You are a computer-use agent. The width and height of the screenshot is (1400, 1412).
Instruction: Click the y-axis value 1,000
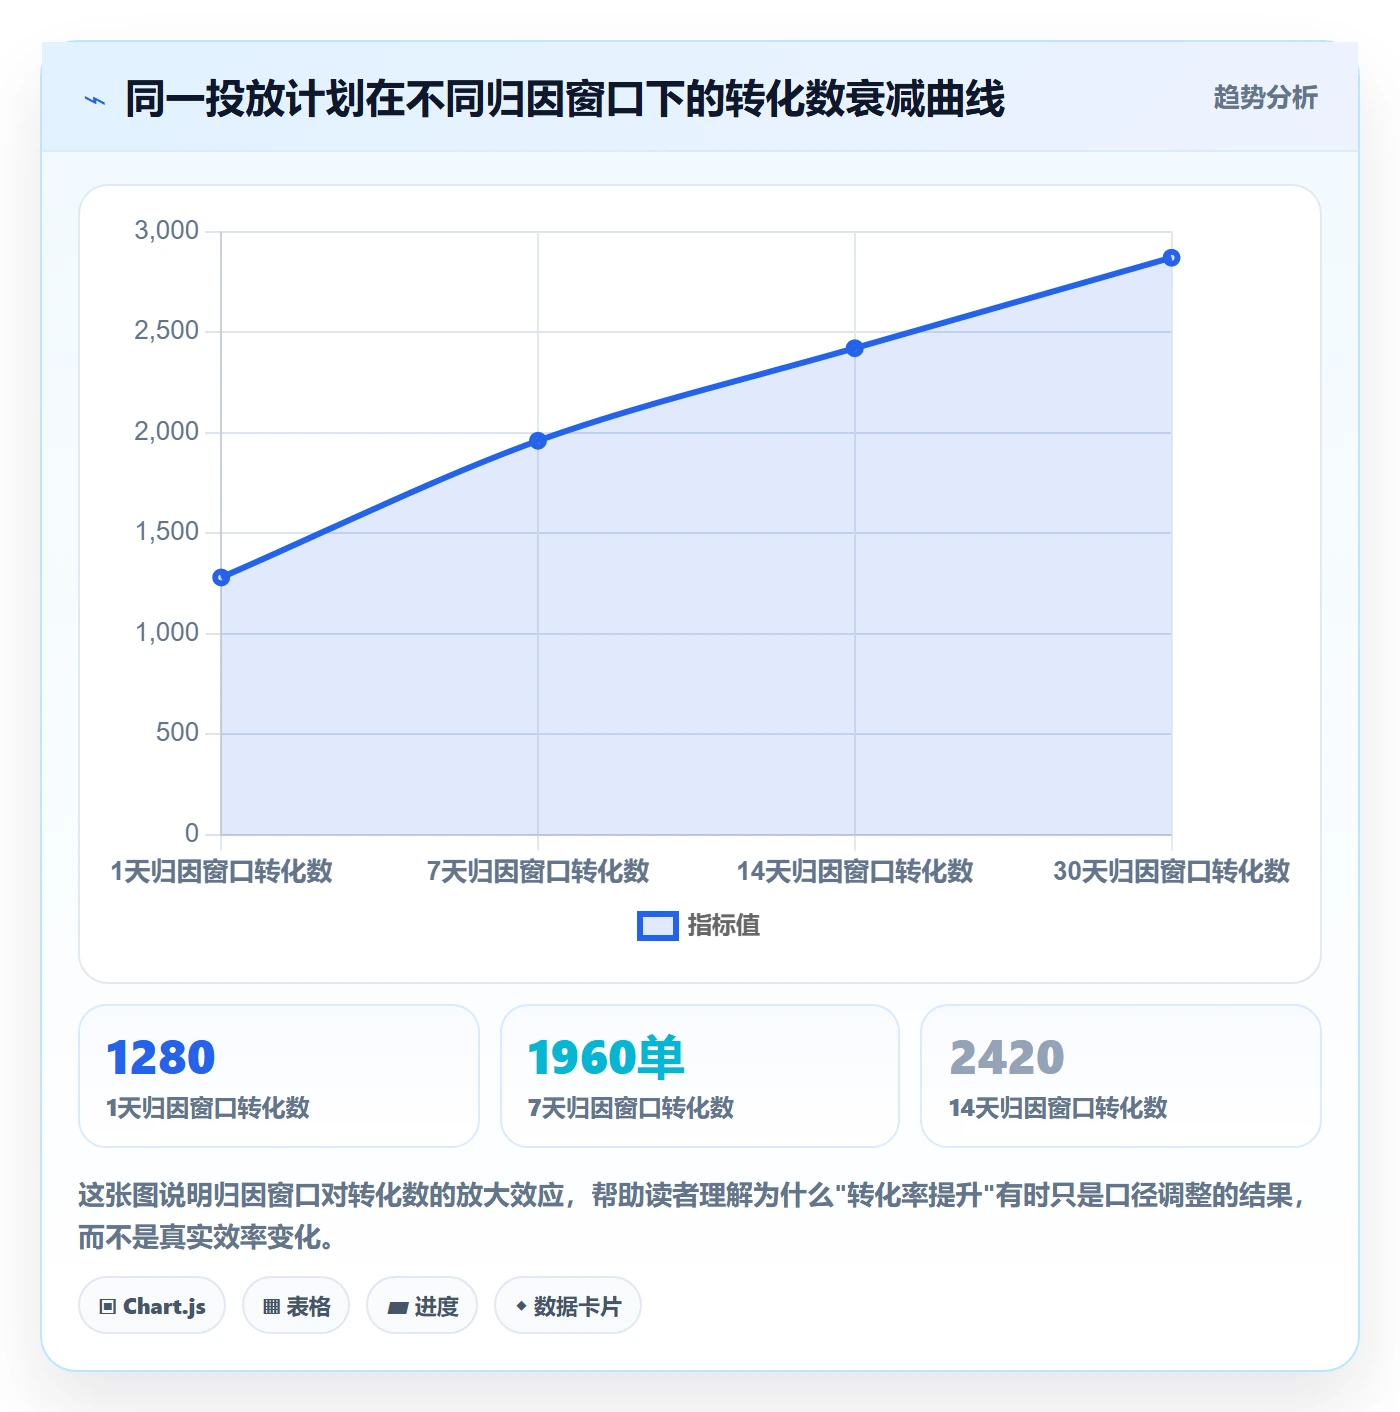(167, 633)
